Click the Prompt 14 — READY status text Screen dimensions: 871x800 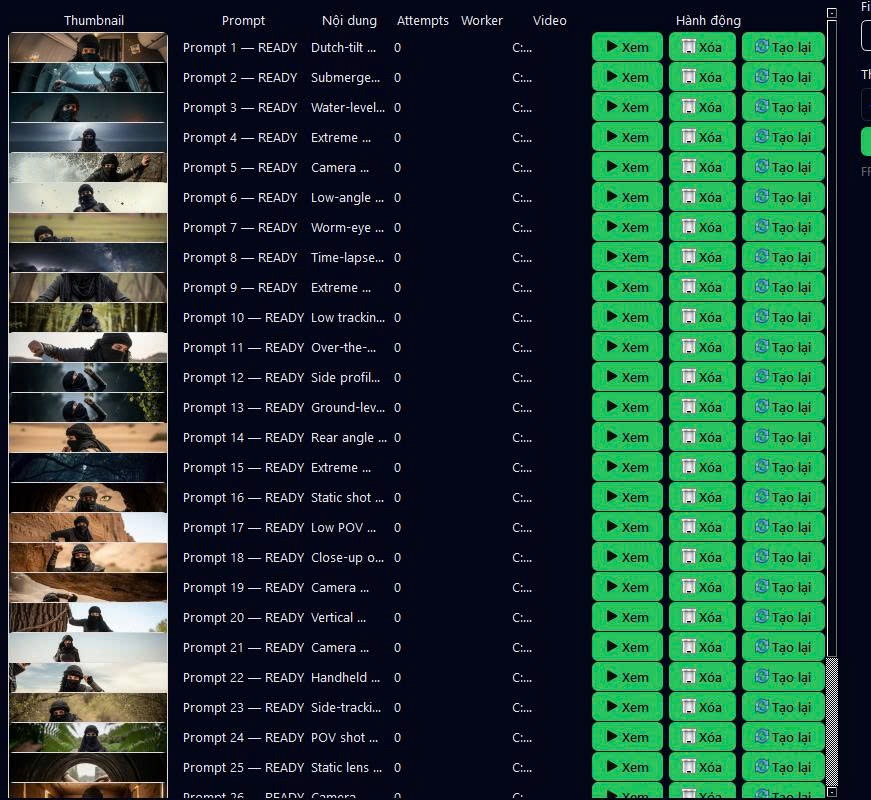(x=243, y=437)
